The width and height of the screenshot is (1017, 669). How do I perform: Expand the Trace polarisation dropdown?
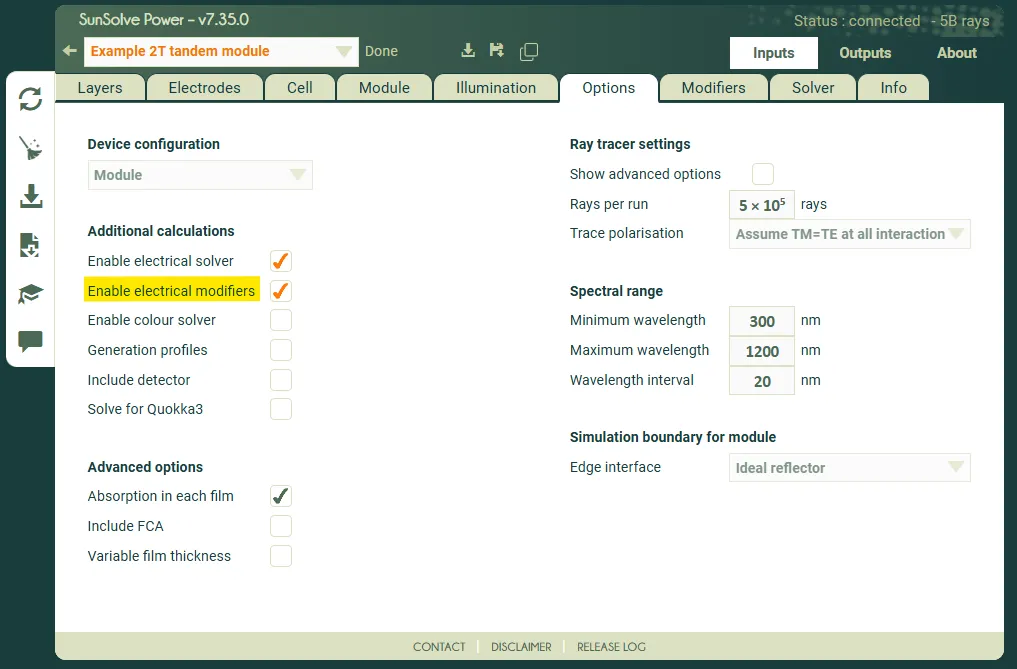(848, 234)
